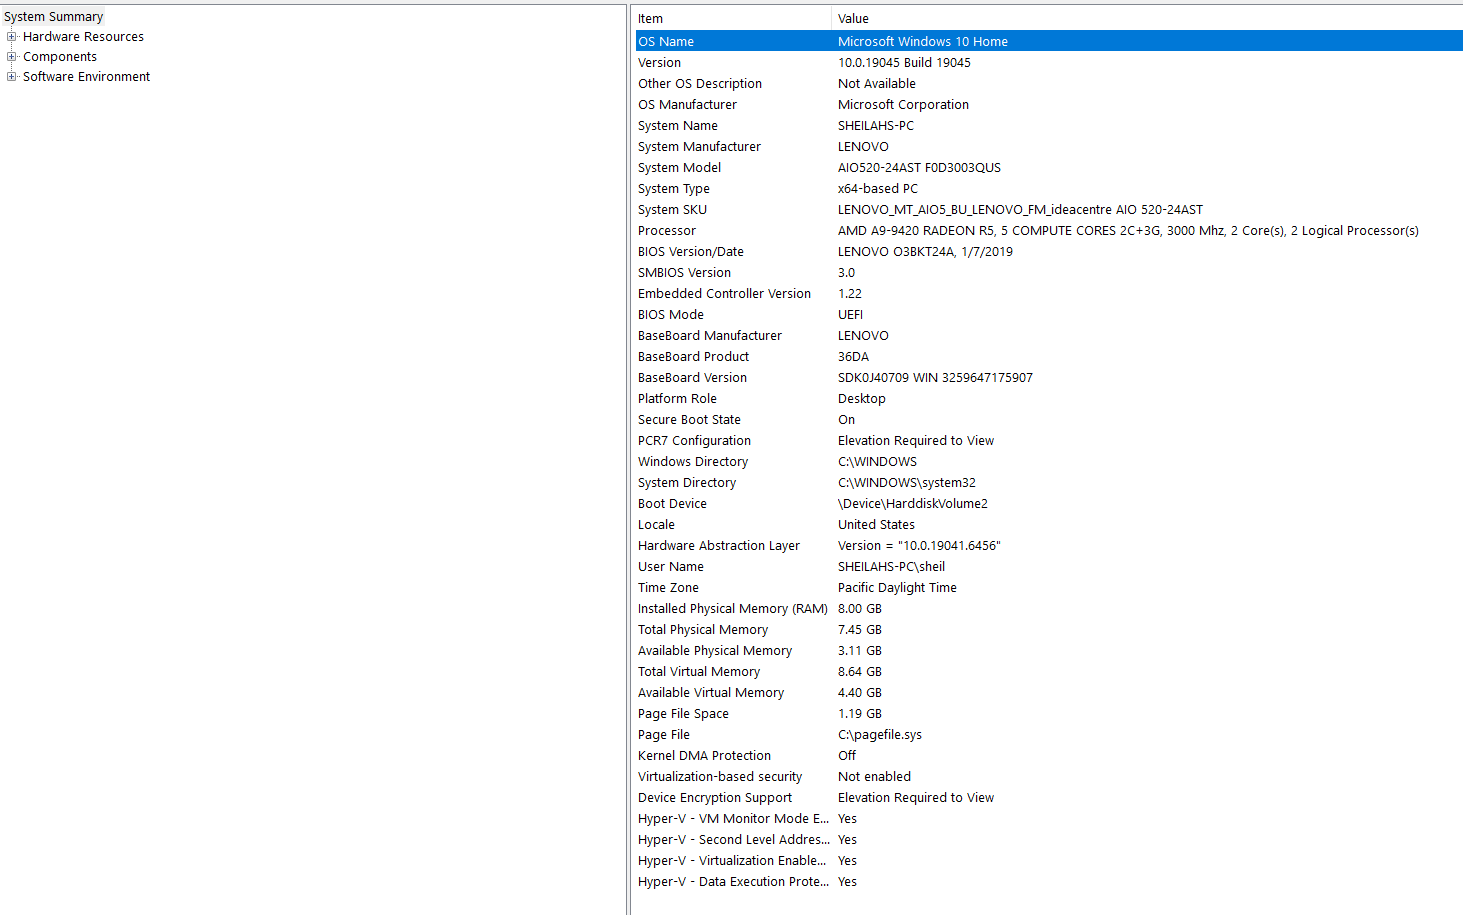Screen dimensions: 1463x915
Task: Select the Device Encryption Support row
Action: tap(1049, 797)
